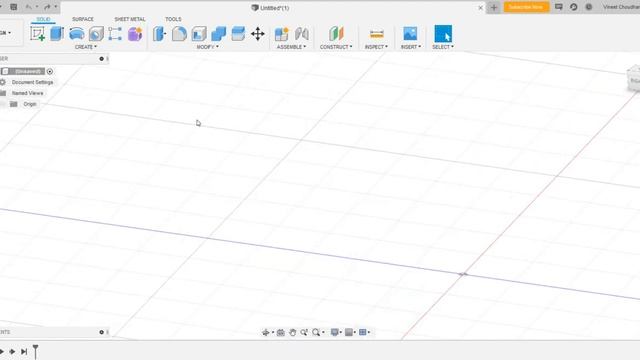The image size is (640, 360).
Task: Open a new design tab with plus
Action: click(x=494, y=7)
